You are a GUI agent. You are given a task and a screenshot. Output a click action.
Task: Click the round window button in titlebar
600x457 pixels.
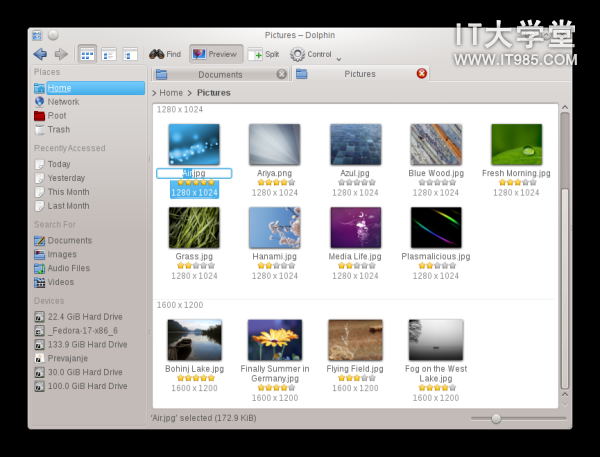pyautogui.click(x=53, y=35)
